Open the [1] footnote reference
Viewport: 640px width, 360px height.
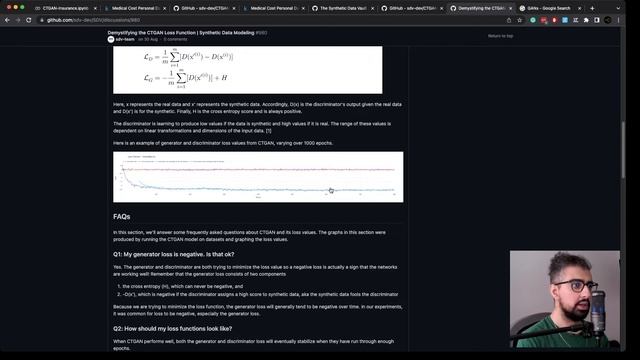point(268,131)
